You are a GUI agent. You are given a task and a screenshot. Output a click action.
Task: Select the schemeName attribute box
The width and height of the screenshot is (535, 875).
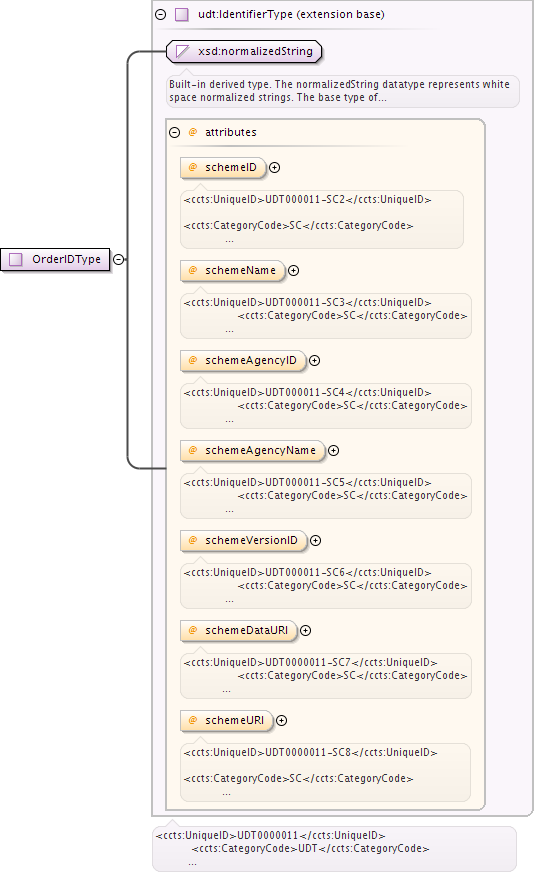click(233, 271)
